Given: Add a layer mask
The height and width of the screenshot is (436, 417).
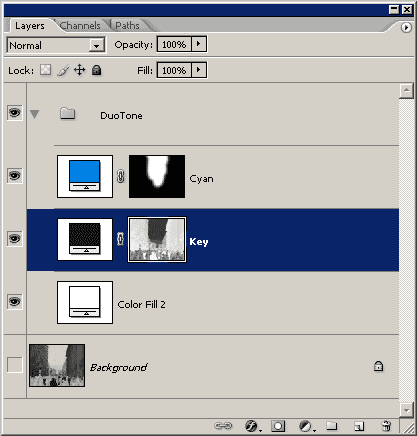Looking at the screenshot, I should click(x=278, y=426).
